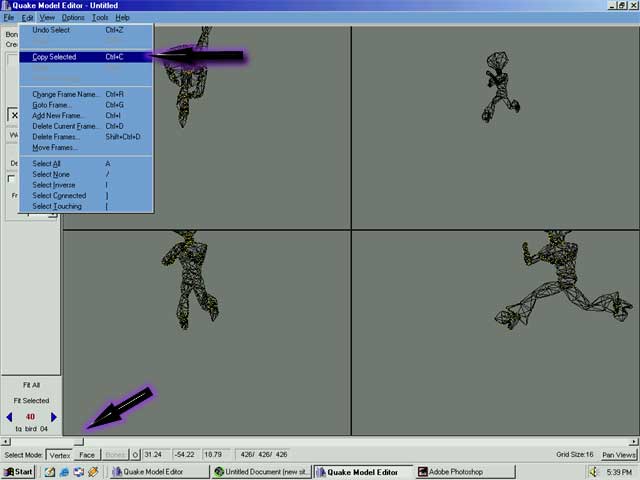Viewport: 640px width, 480px height.
Task: Open the Options menu
Action: 73,18
